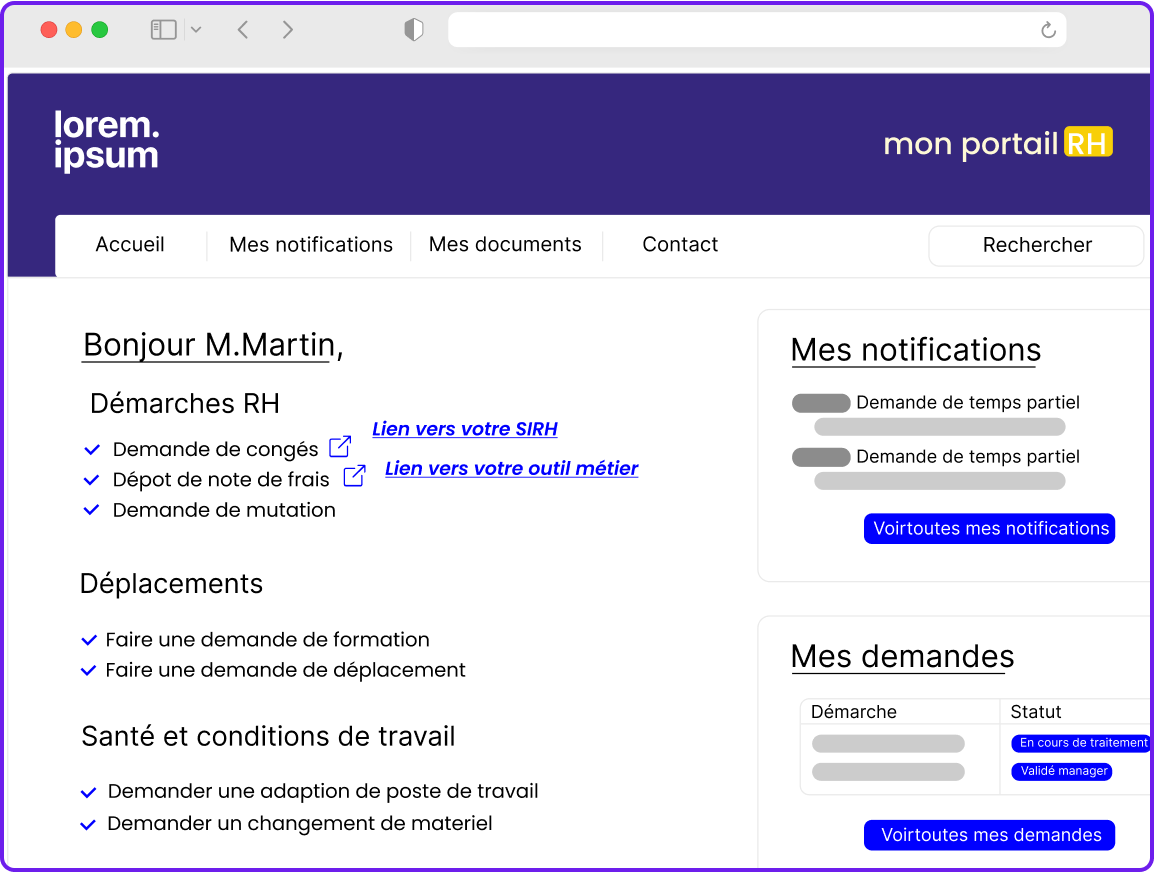Open the Lien vers votre outil métier link
Screen dimensions: 1154x872
[x=511, y=468]
